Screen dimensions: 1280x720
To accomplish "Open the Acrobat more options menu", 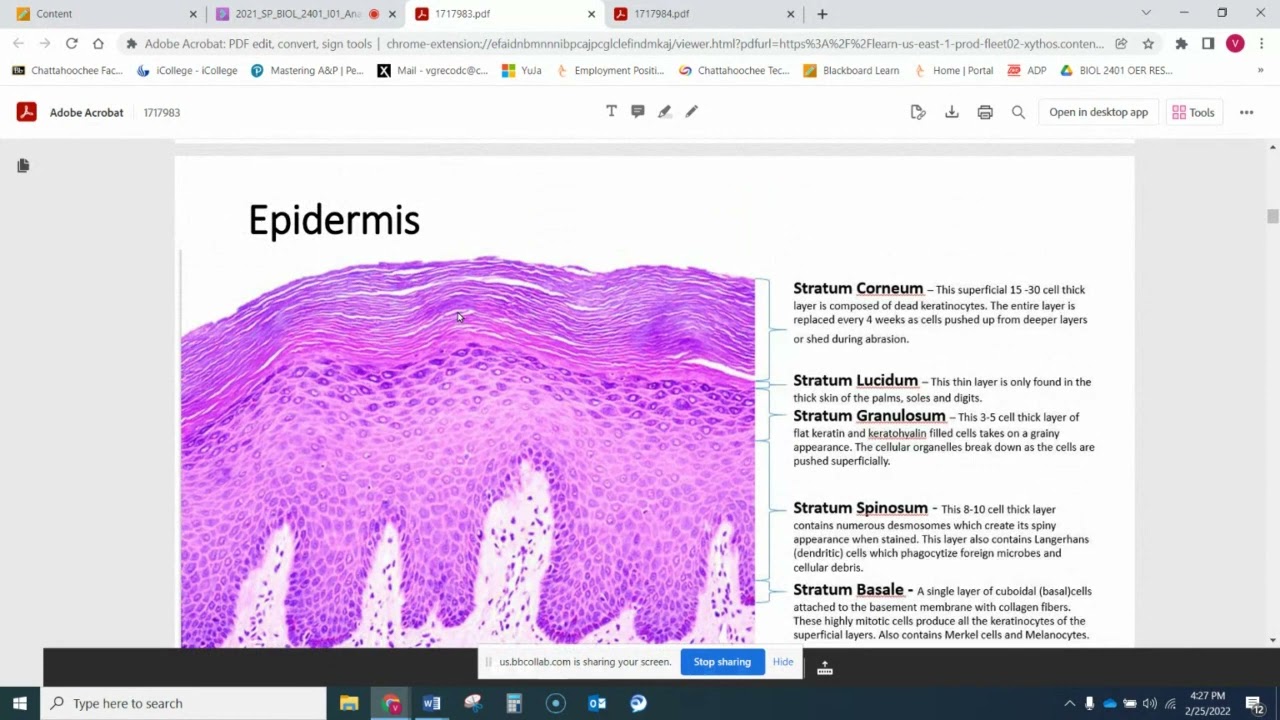I will tap(1246, 112).
